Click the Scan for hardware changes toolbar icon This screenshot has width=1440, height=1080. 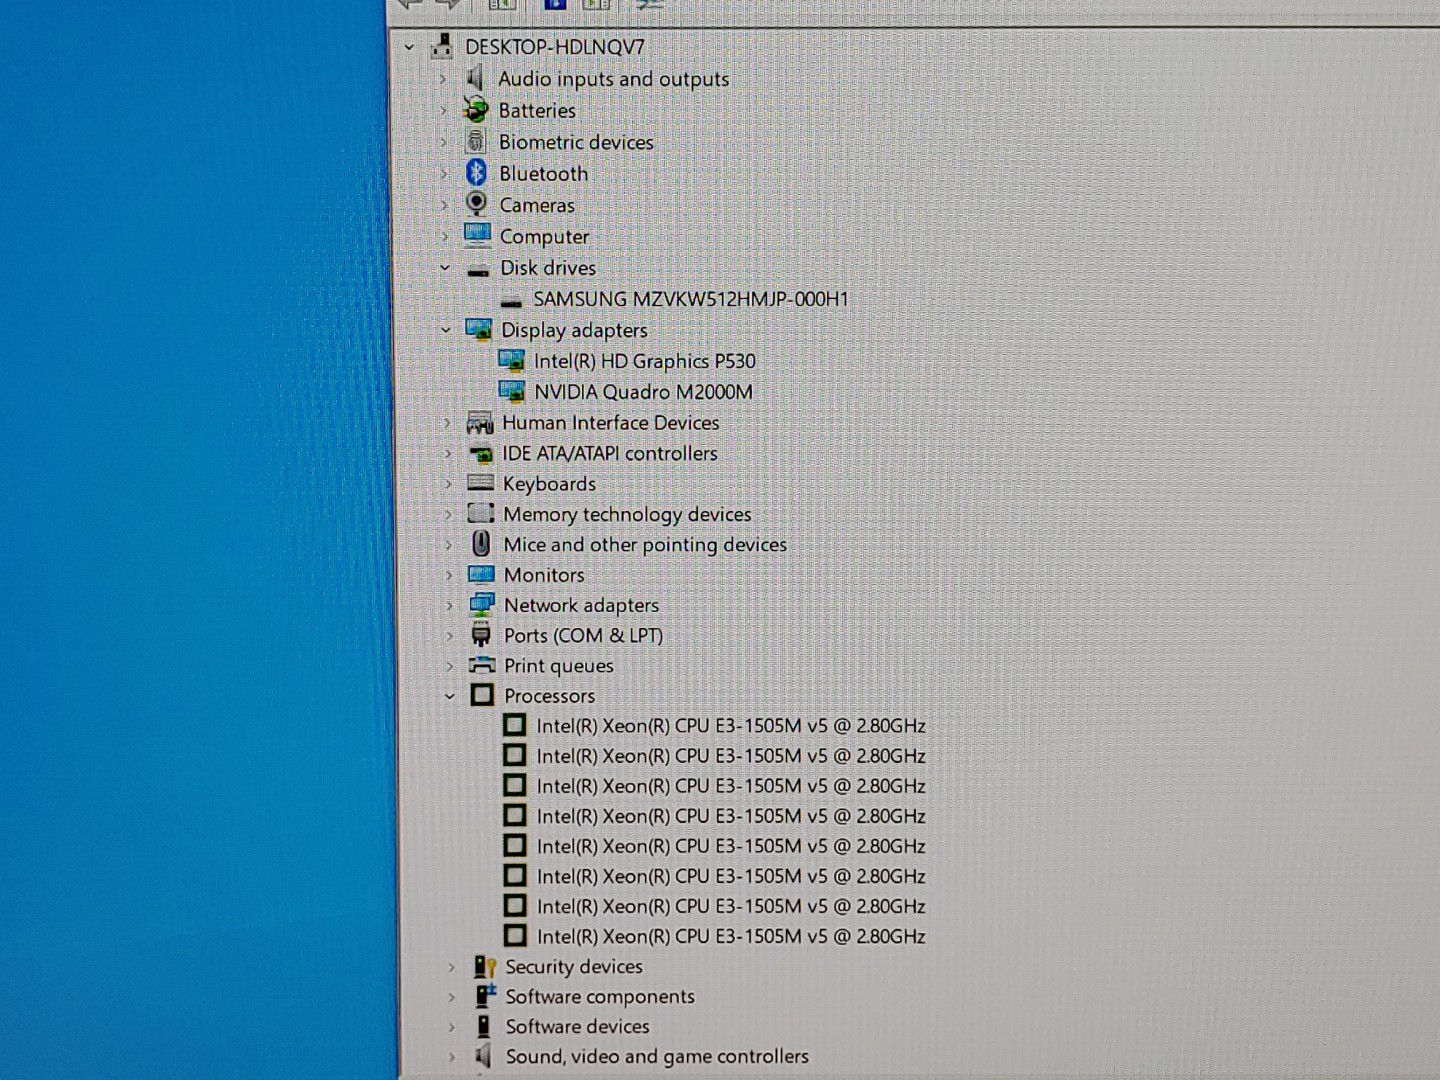click(x=650, y=5)
